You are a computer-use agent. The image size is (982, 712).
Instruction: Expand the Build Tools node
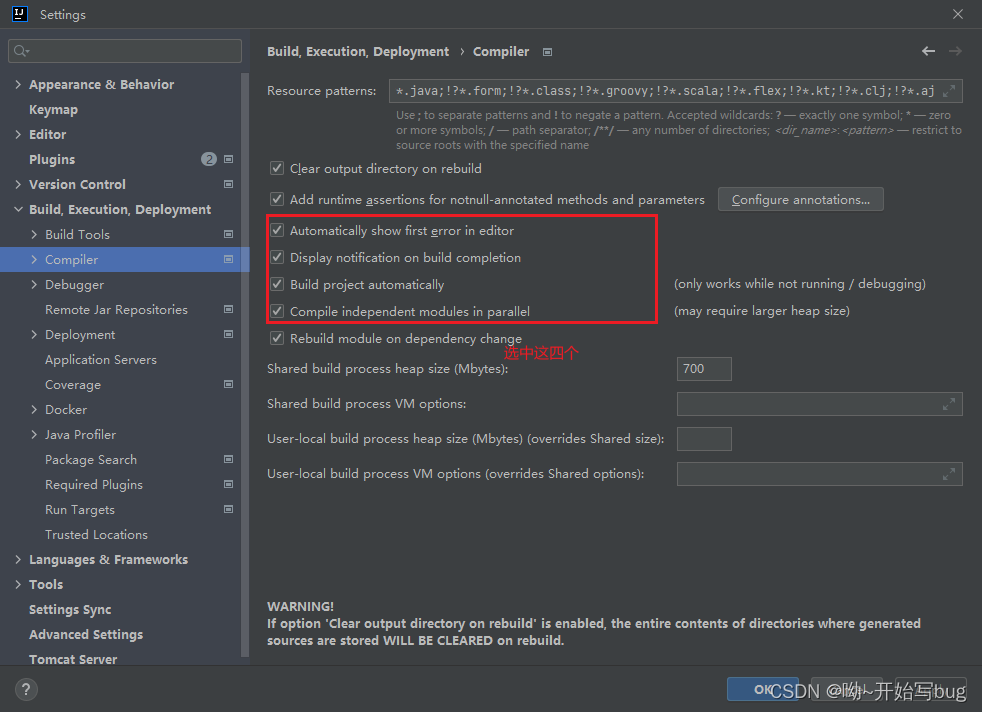(34, 234)
